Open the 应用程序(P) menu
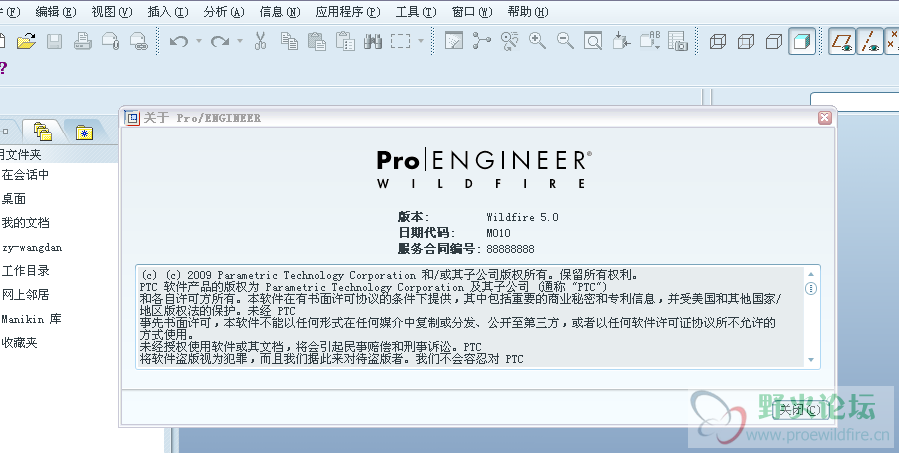This screenshot has height=453, width=899. click(x=348, y=12)
